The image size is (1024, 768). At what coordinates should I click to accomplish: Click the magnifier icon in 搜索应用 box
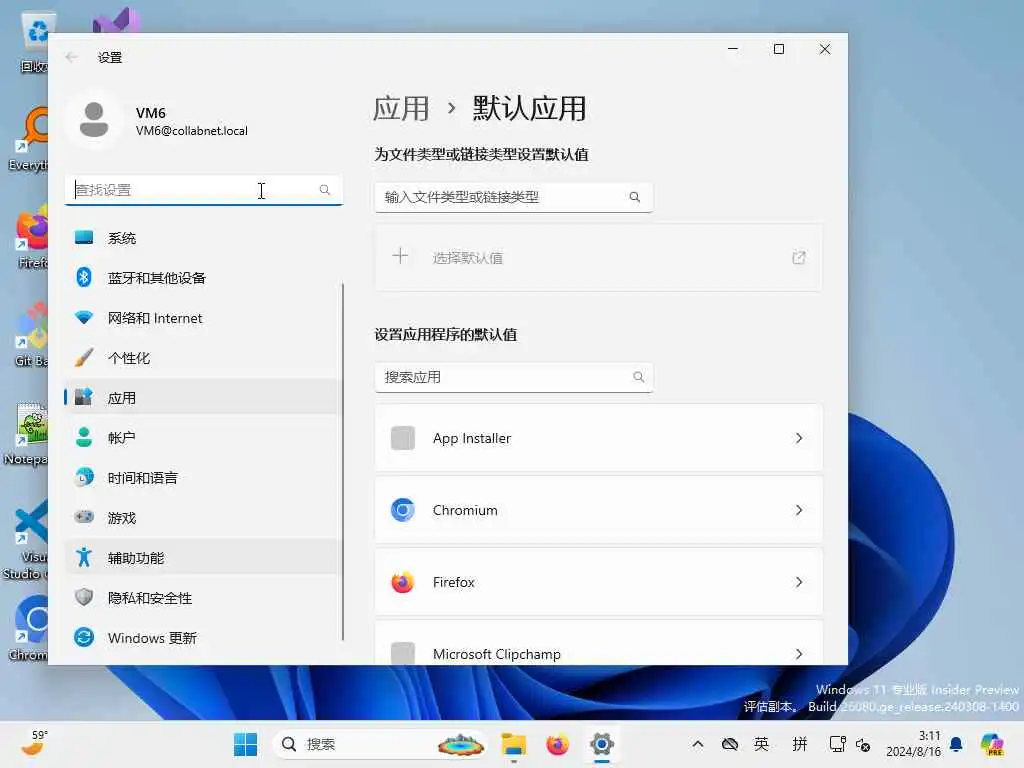(639, 377)
